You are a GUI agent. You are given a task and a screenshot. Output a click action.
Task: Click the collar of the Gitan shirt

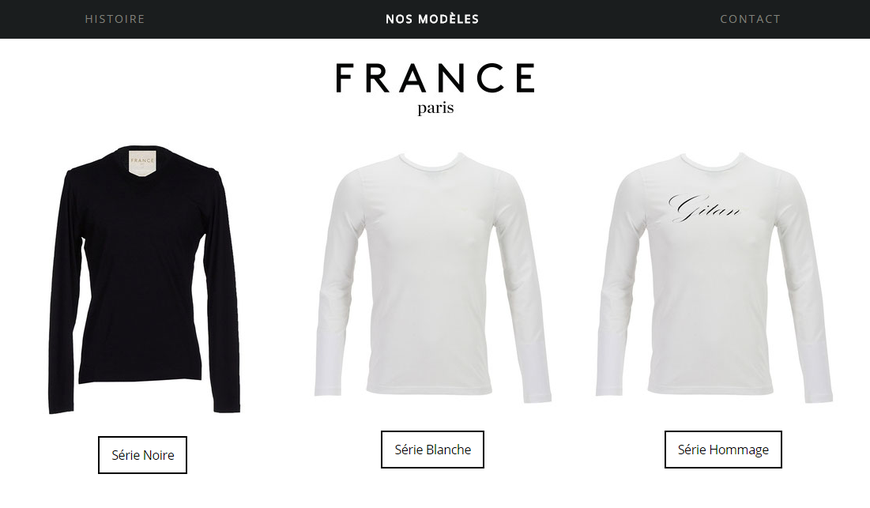coord(714,163)
